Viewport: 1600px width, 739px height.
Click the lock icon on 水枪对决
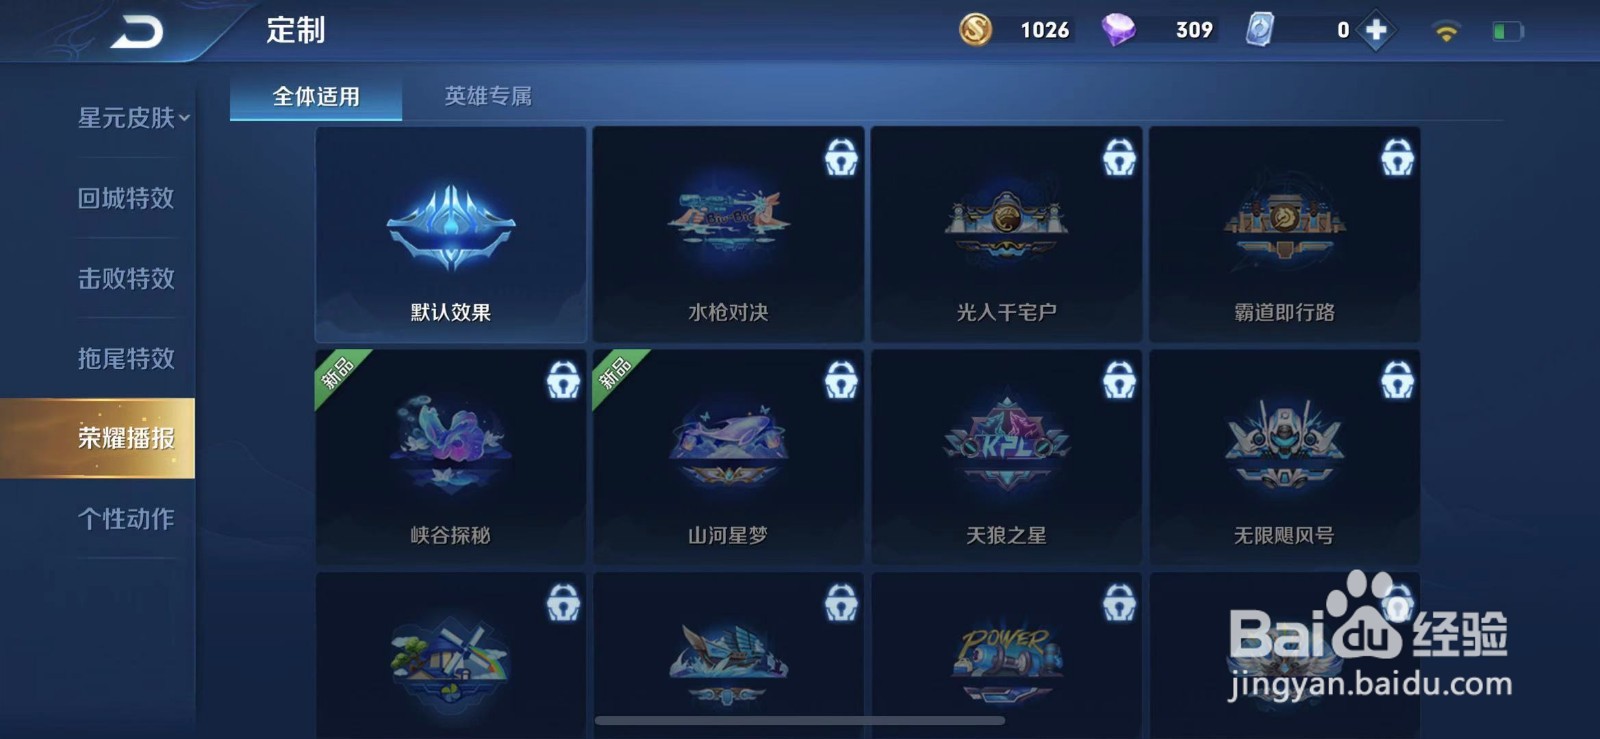[x=841, y=157]
